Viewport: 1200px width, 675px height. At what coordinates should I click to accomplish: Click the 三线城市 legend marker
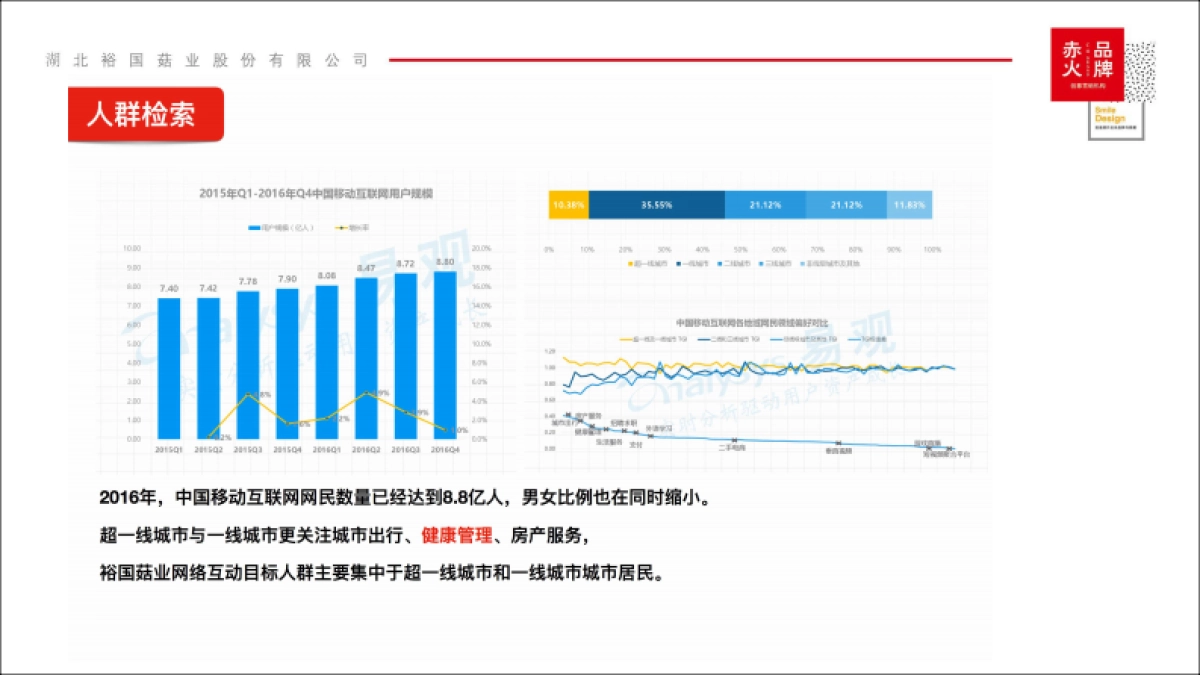(759, 263)
